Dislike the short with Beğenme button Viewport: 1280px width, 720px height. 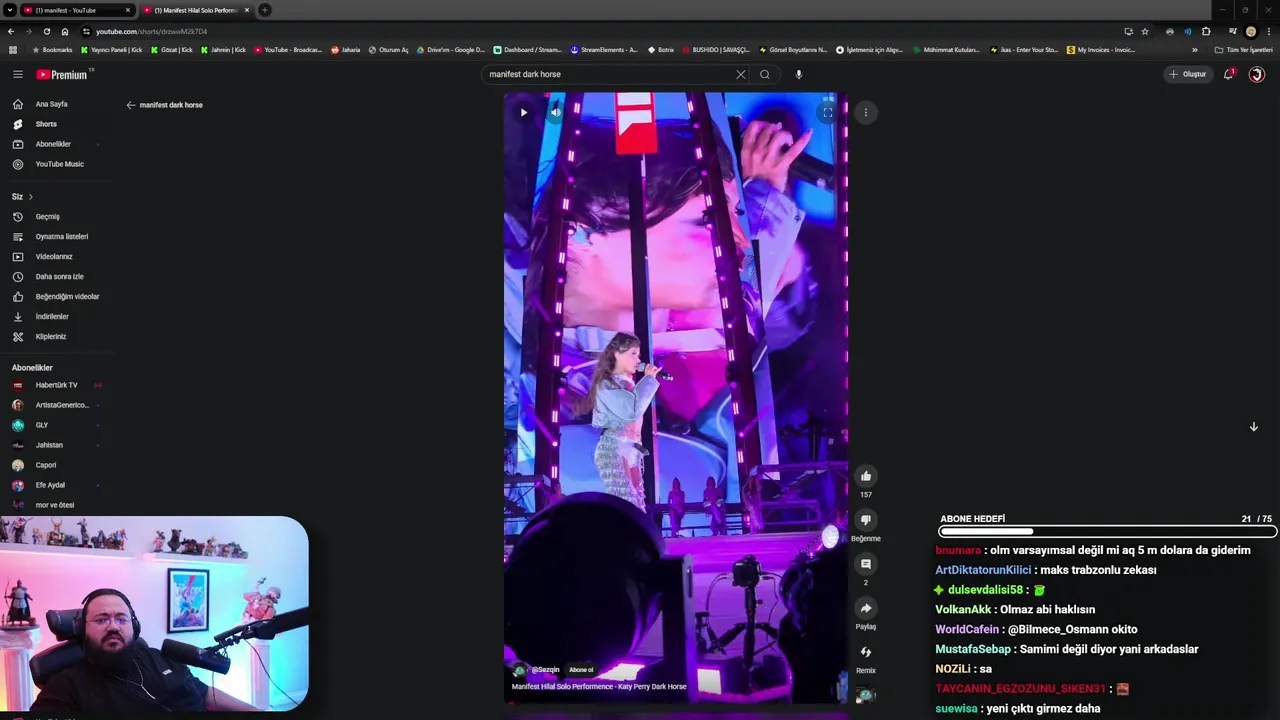point(866,520)
